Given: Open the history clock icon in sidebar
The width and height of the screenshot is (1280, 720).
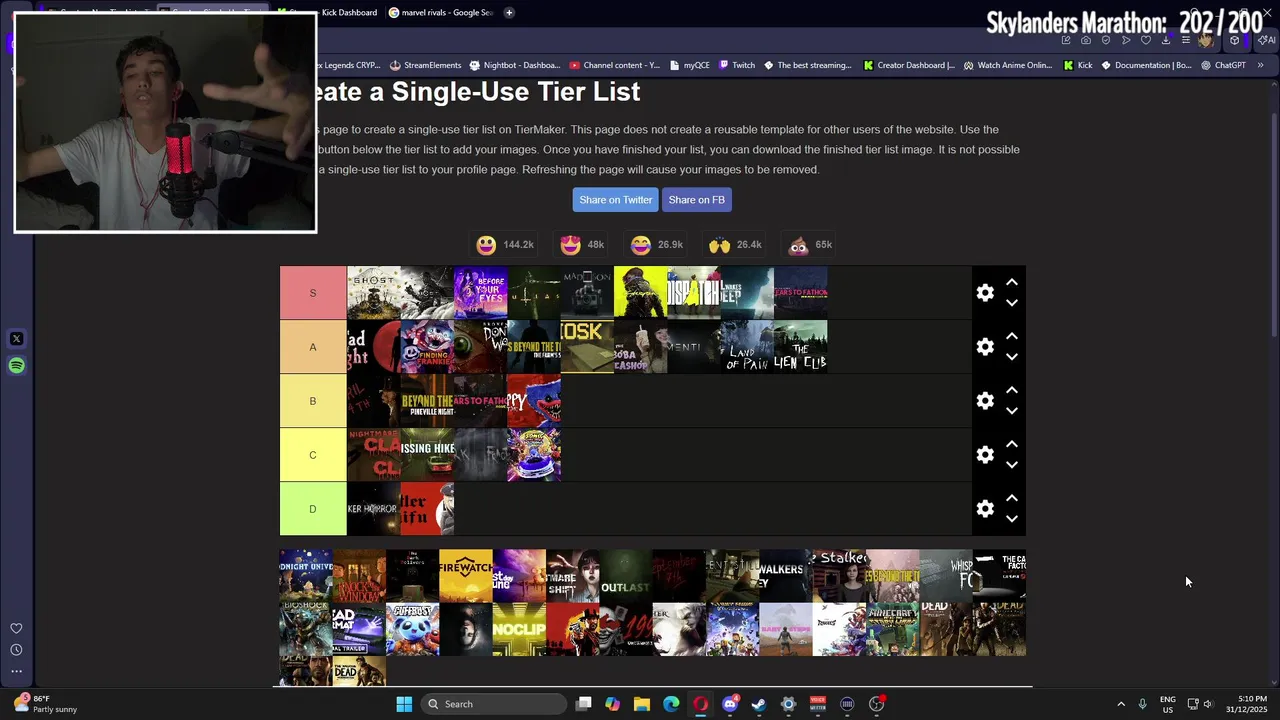Looking at the screenshot, I should point(16,650).
